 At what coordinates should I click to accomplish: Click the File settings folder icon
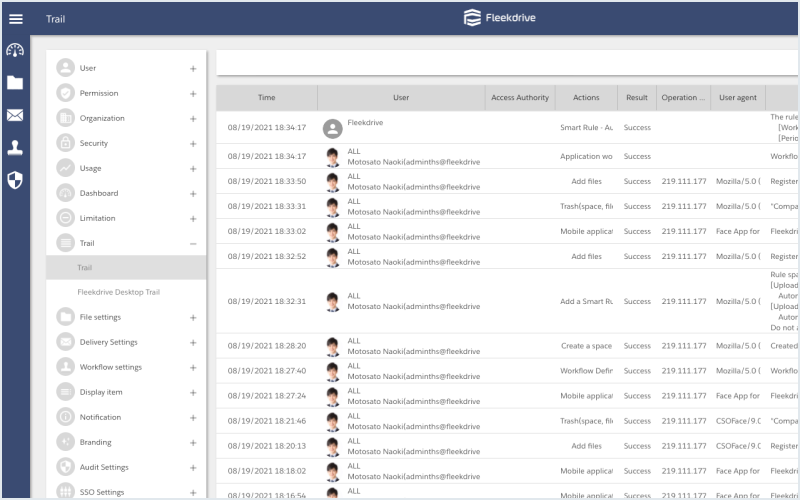tap(65, 317)
